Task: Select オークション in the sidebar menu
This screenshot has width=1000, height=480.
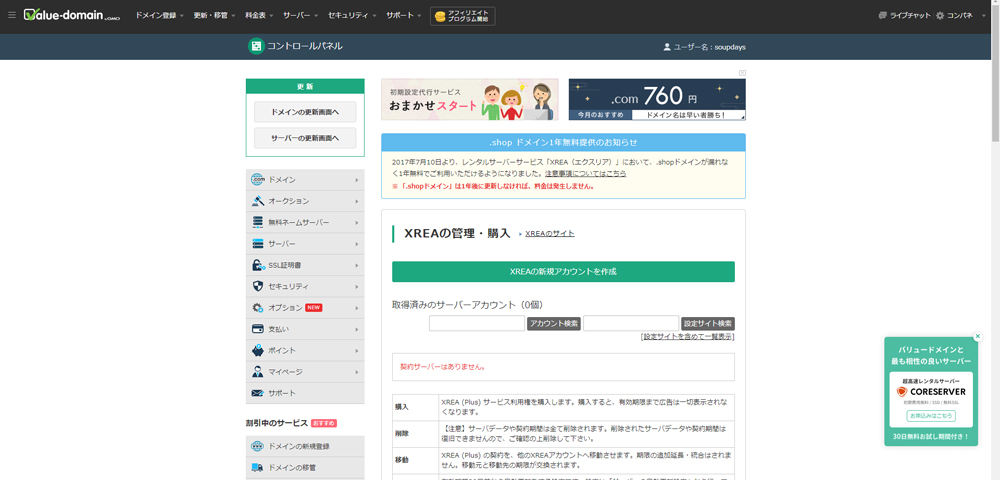Action: [x=305, y=201]
